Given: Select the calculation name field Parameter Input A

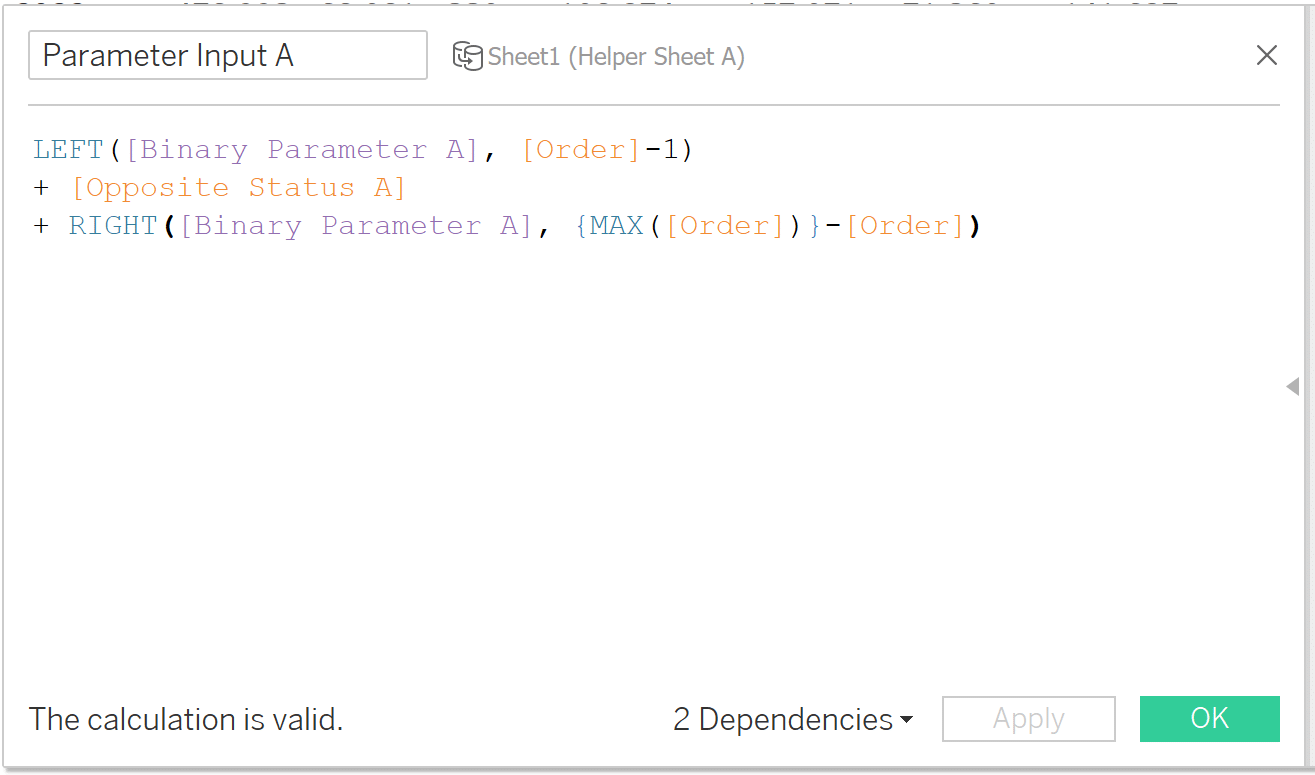Looking at the screenshot, I should coord(228,55).
